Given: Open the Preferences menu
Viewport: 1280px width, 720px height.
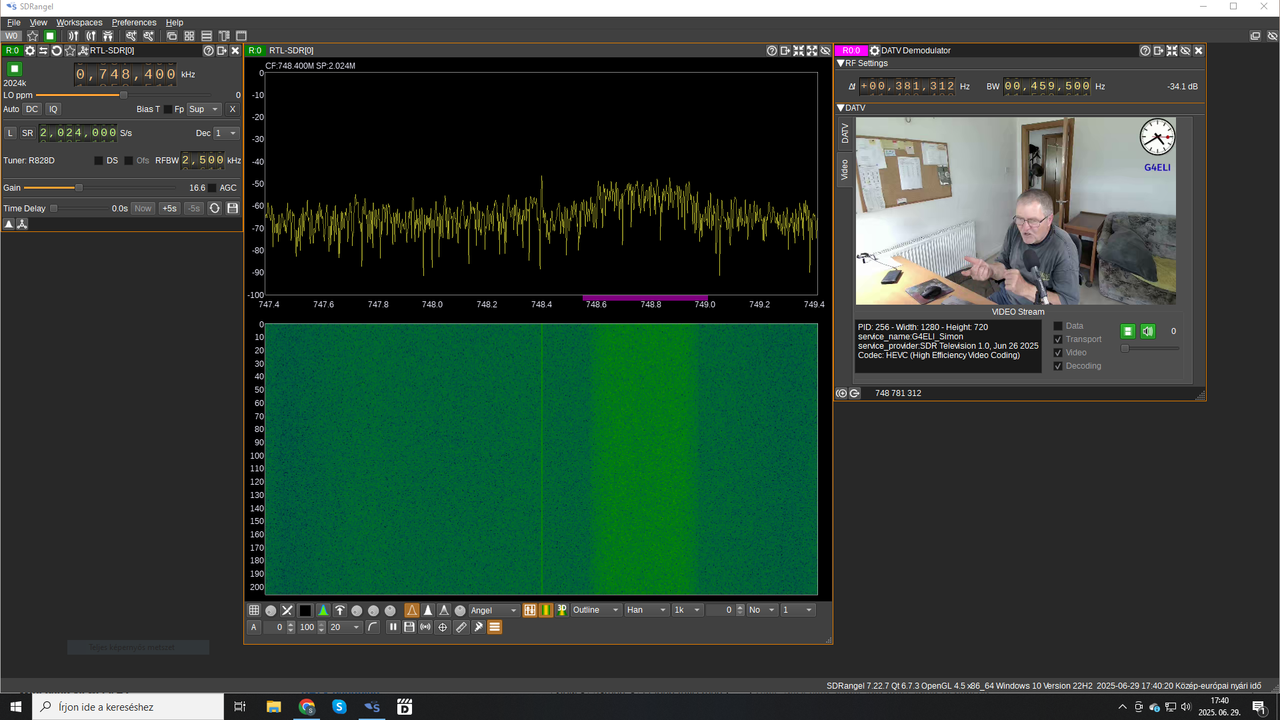Looking at the screenshot, I should [x=134, y=22].
